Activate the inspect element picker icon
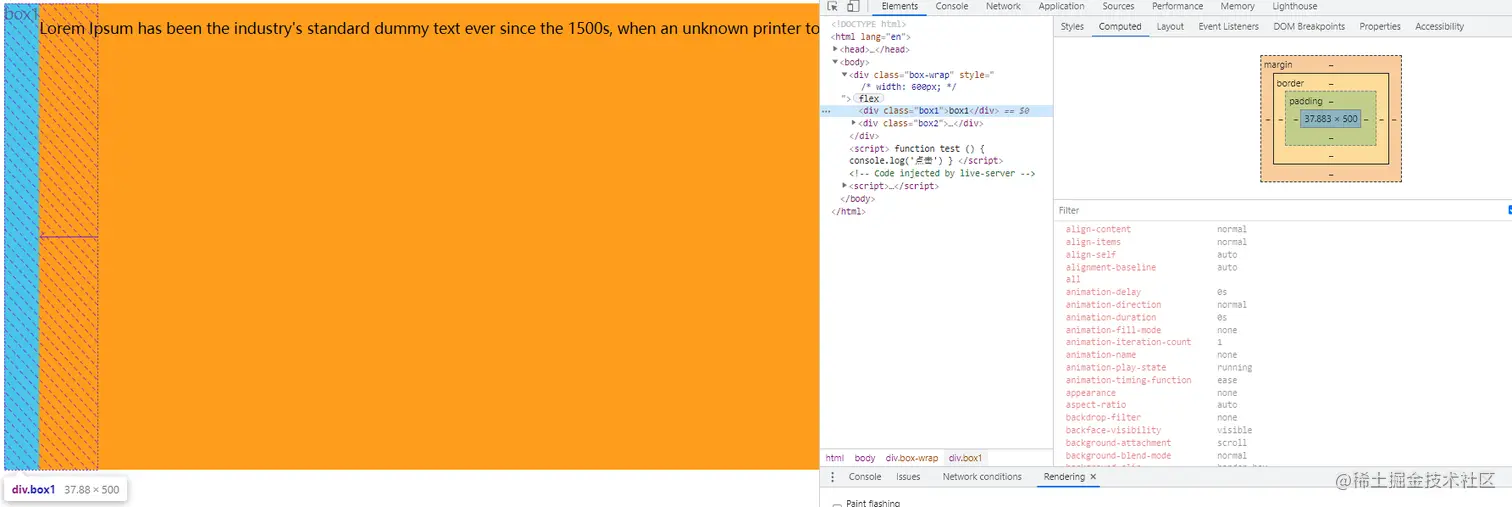This screenshot has width=1512, height=507. coord(832,6)
